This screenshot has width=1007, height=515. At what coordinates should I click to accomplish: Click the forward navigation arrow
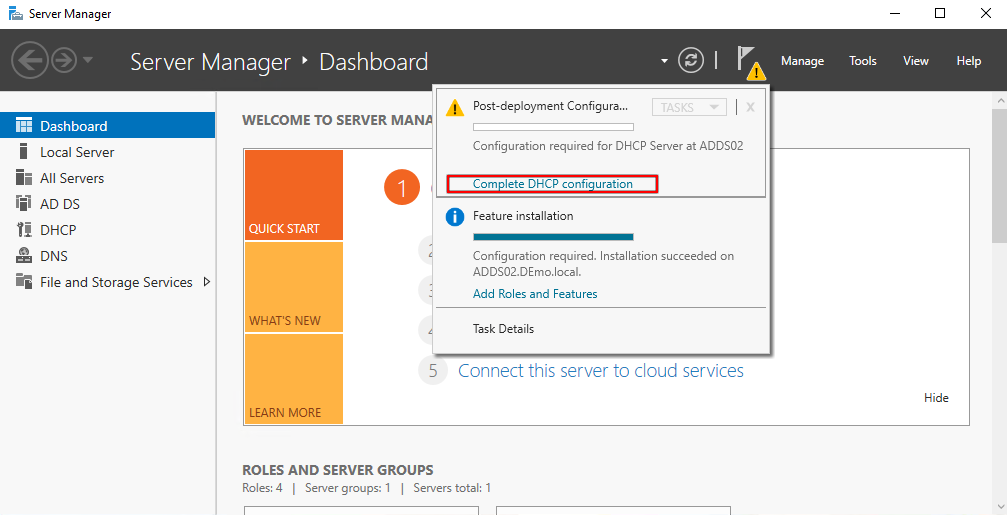[x=64, y=61]
